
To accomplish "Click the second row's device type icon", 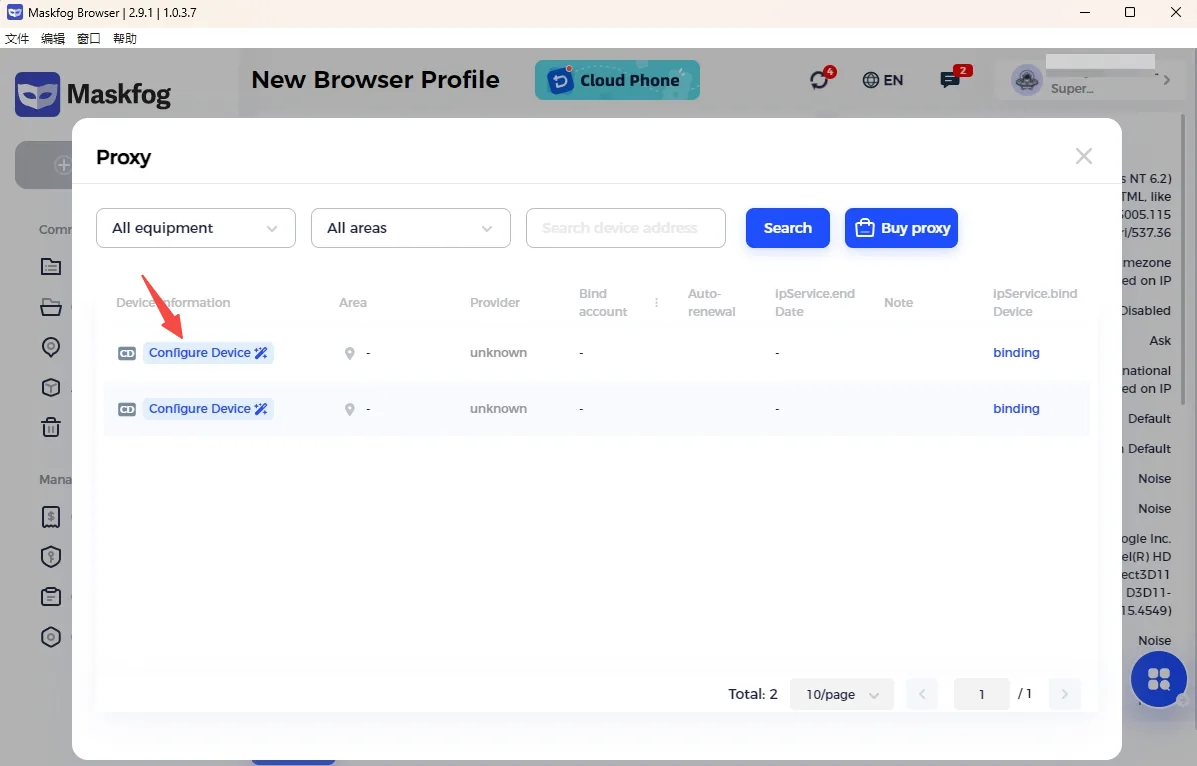I will 127,409.
